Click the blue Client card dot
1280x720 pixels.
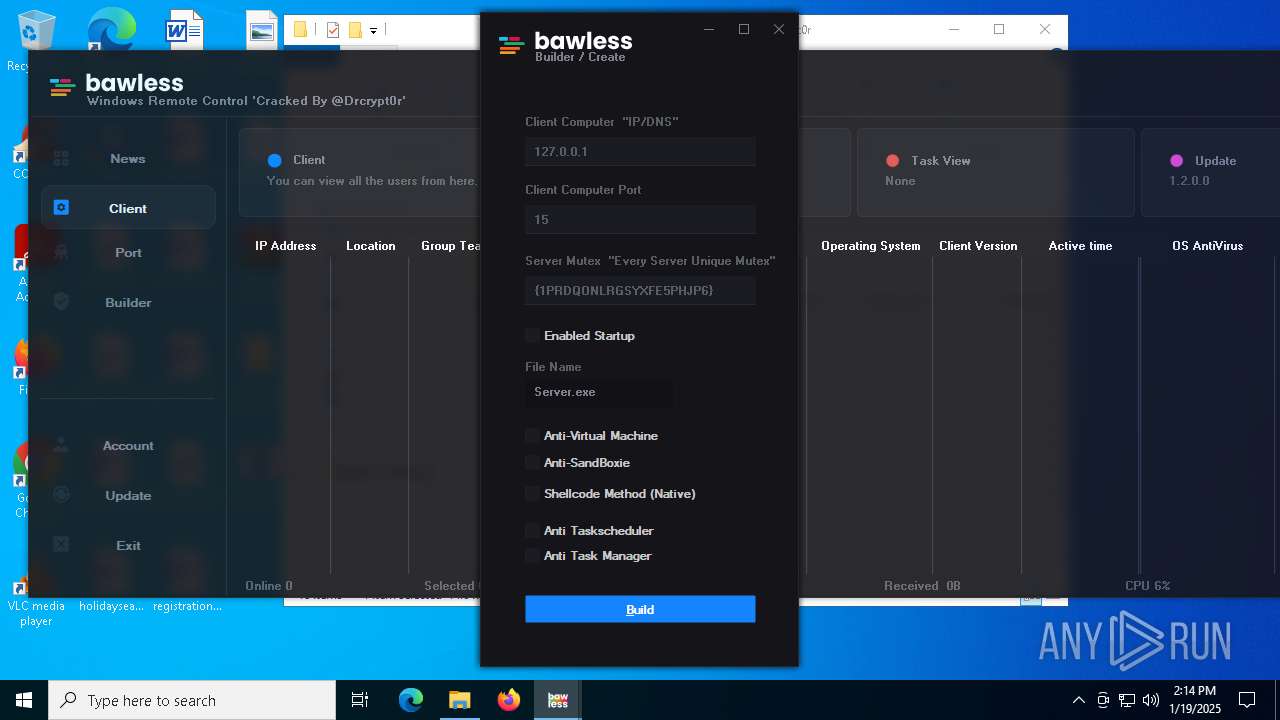tap(275, 160)
